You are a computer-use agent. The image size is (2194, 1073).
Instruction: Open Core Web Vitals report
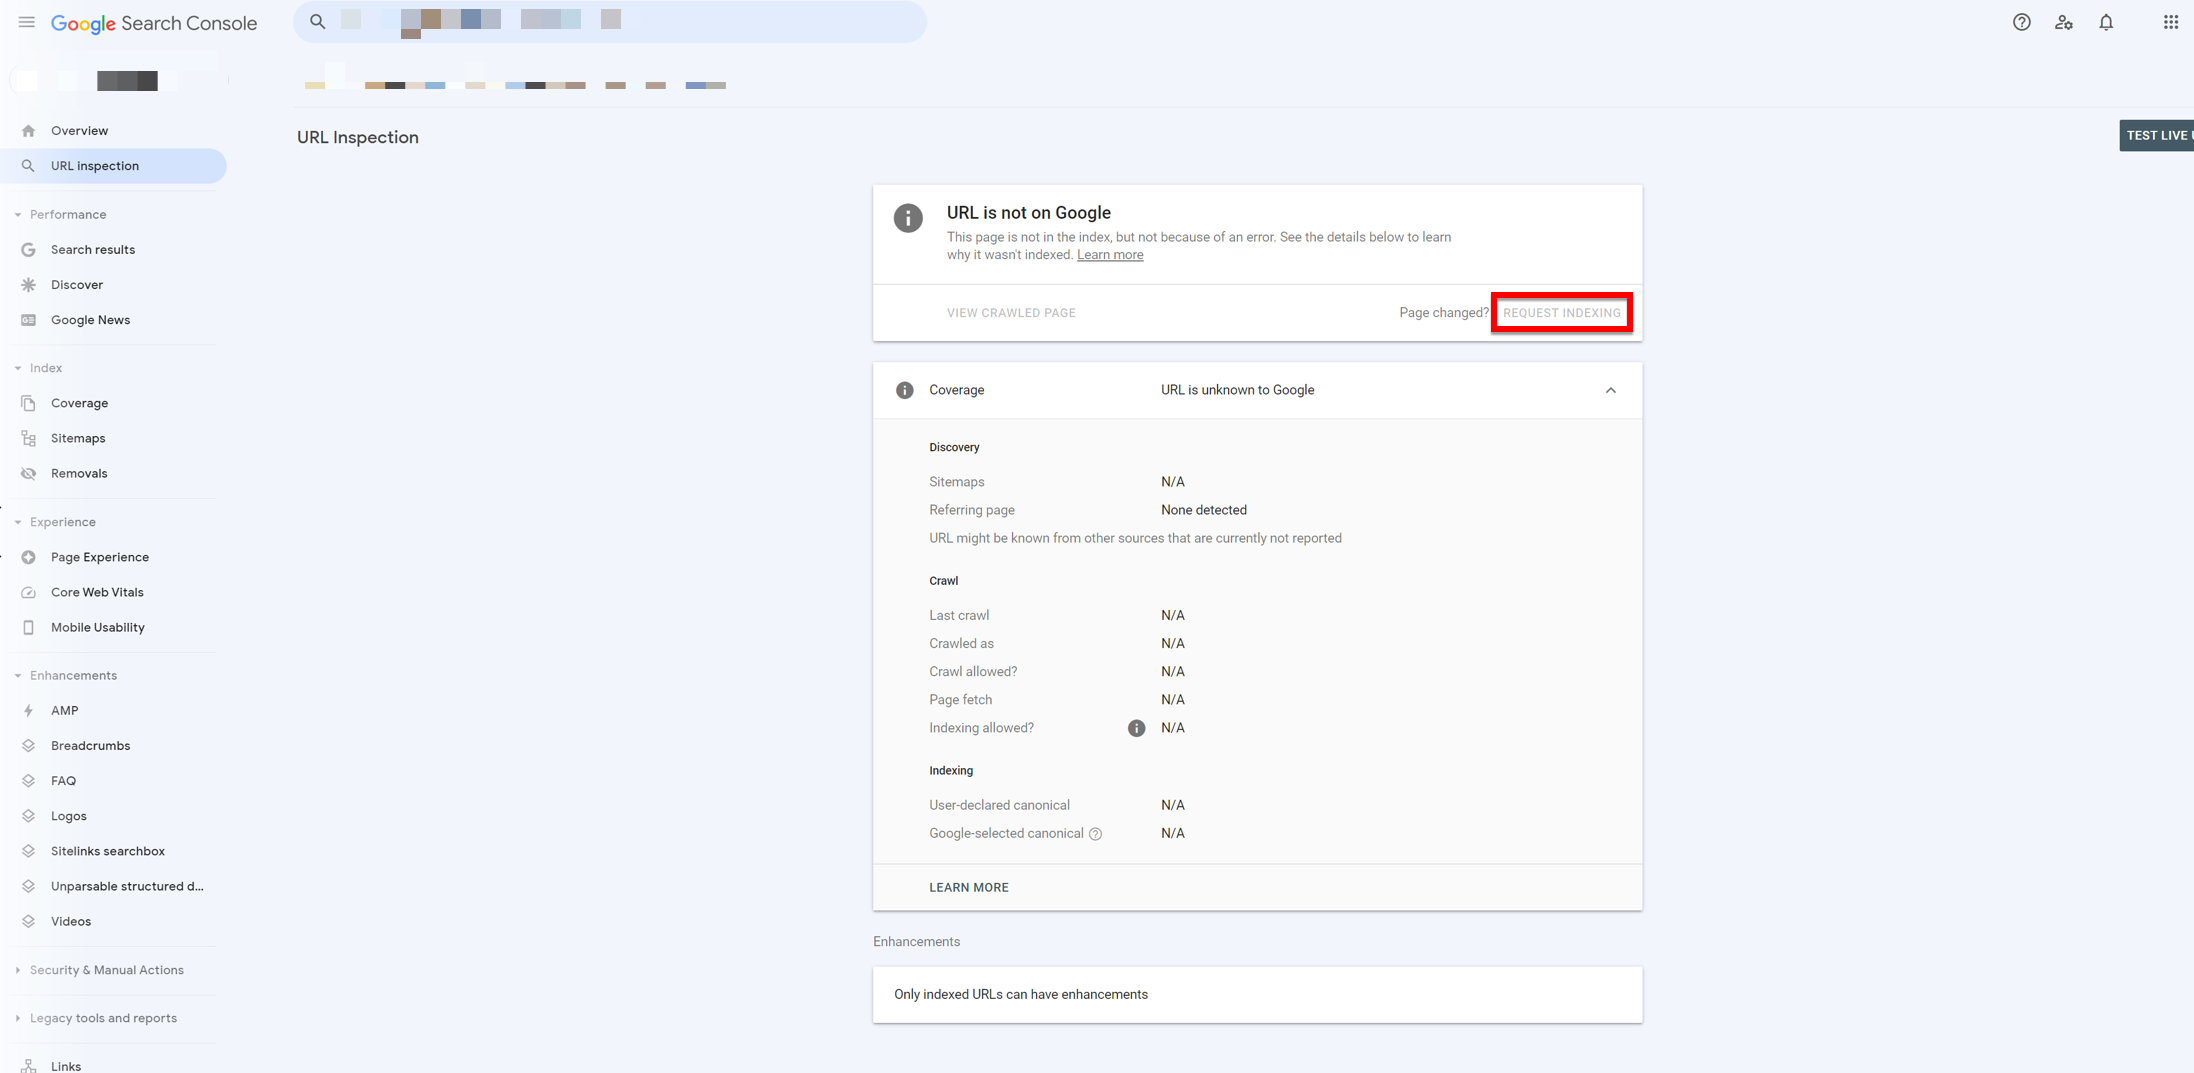click(x=97, y=592)
